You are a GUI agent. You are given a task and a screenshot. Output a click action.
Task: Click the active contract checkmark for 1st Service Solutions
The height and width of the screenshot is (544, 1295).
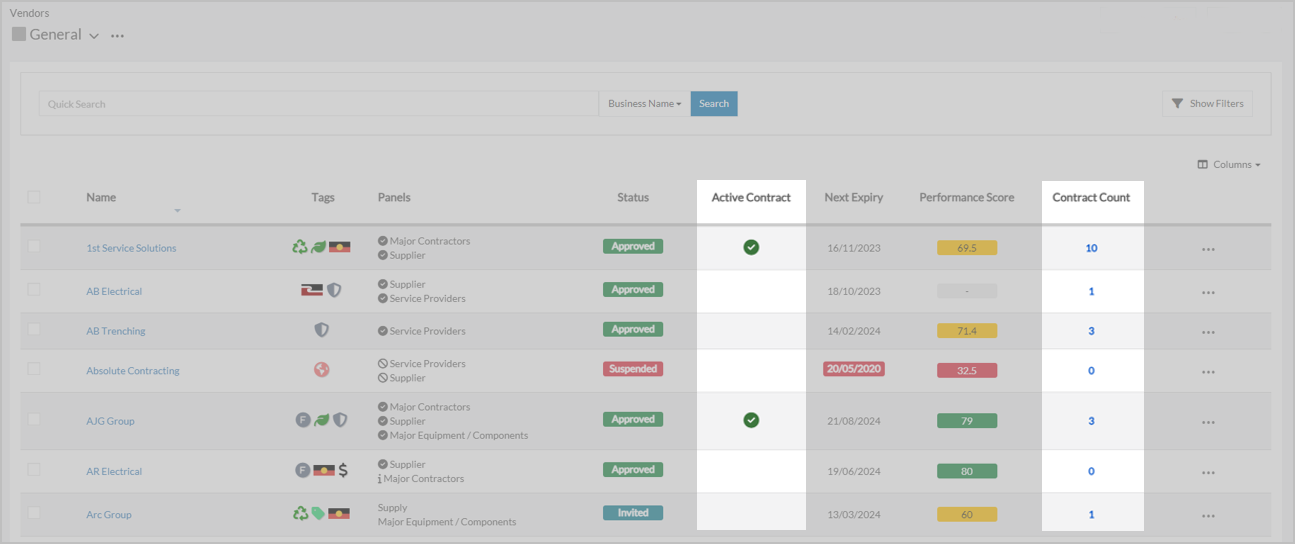click(751, 247)
